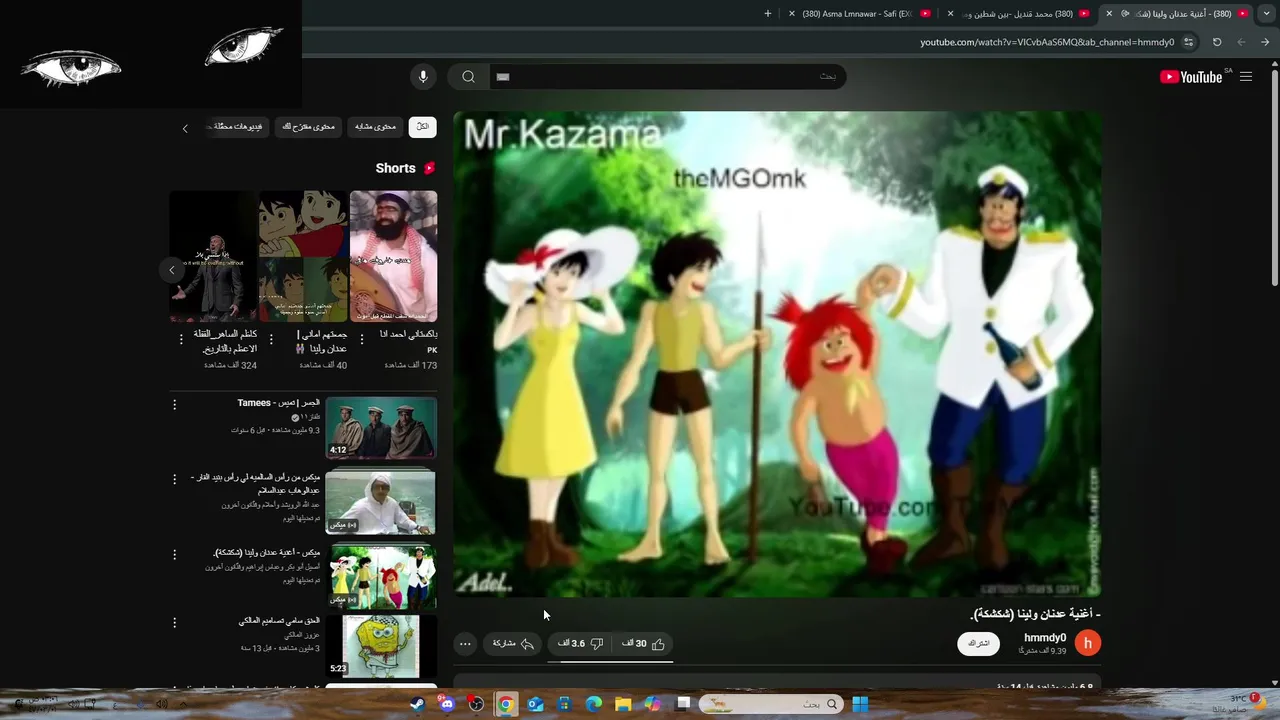Open Outlook from the taskbar
Viewport: 1280px width, 720px height.
click(x=535, y=704)
